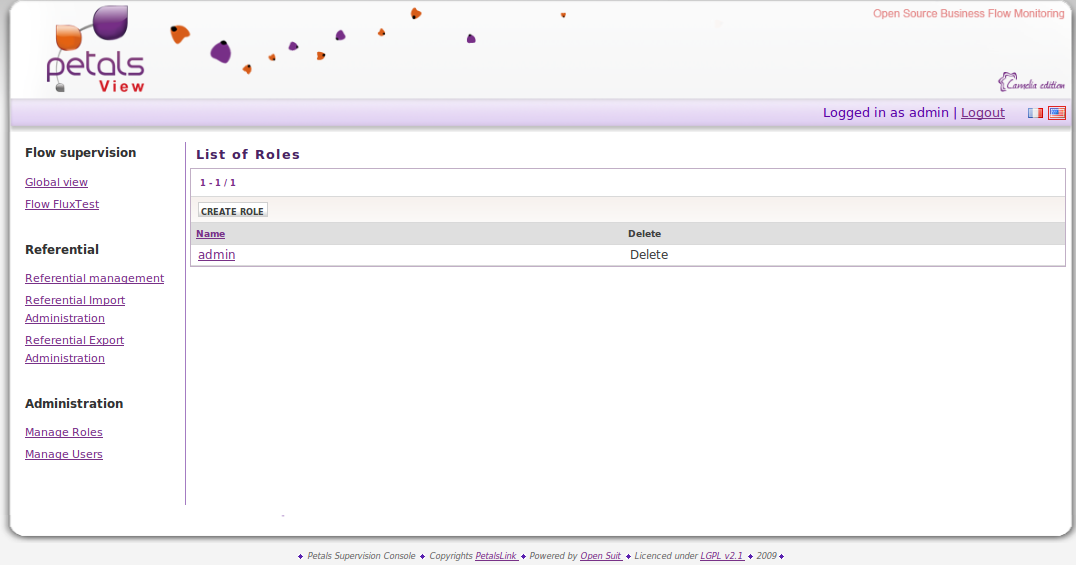Navigate to Manage Users

[x=64, y=454]
